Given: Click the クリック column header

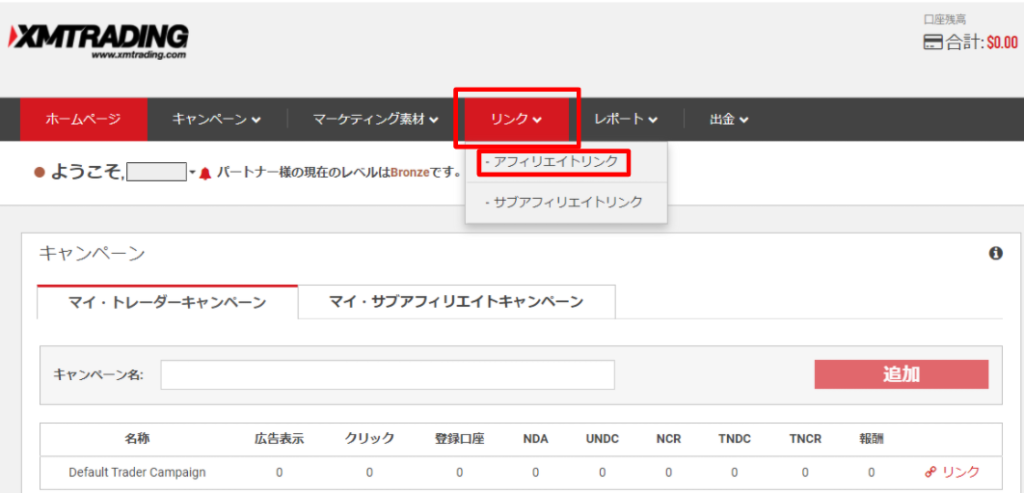Looking at the screenshot, I should (x=369, y=438).
